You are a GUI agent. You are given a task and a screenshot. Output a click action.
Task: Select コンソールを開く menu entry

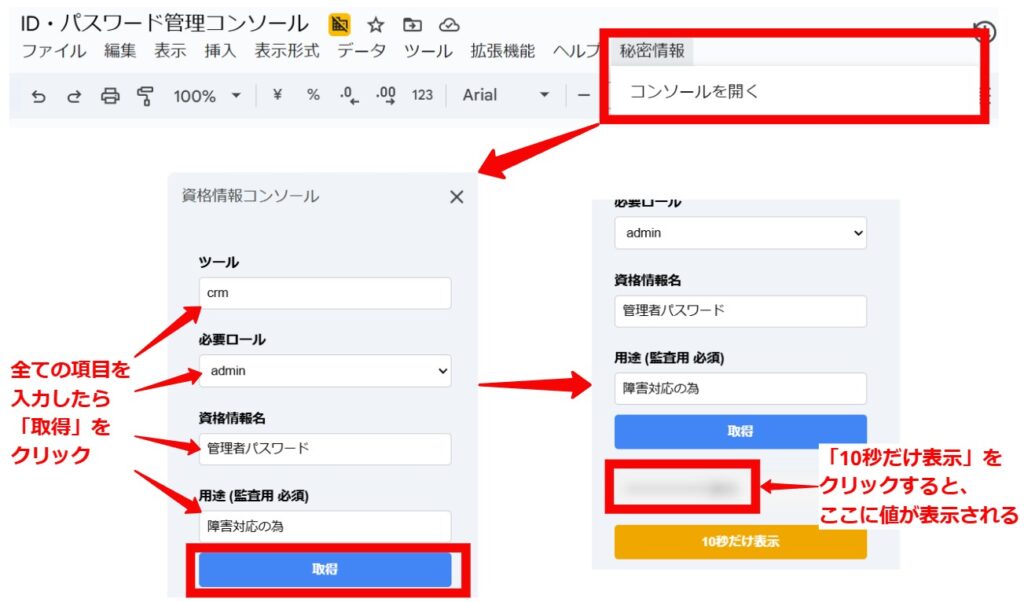click(x=694, y=91)
